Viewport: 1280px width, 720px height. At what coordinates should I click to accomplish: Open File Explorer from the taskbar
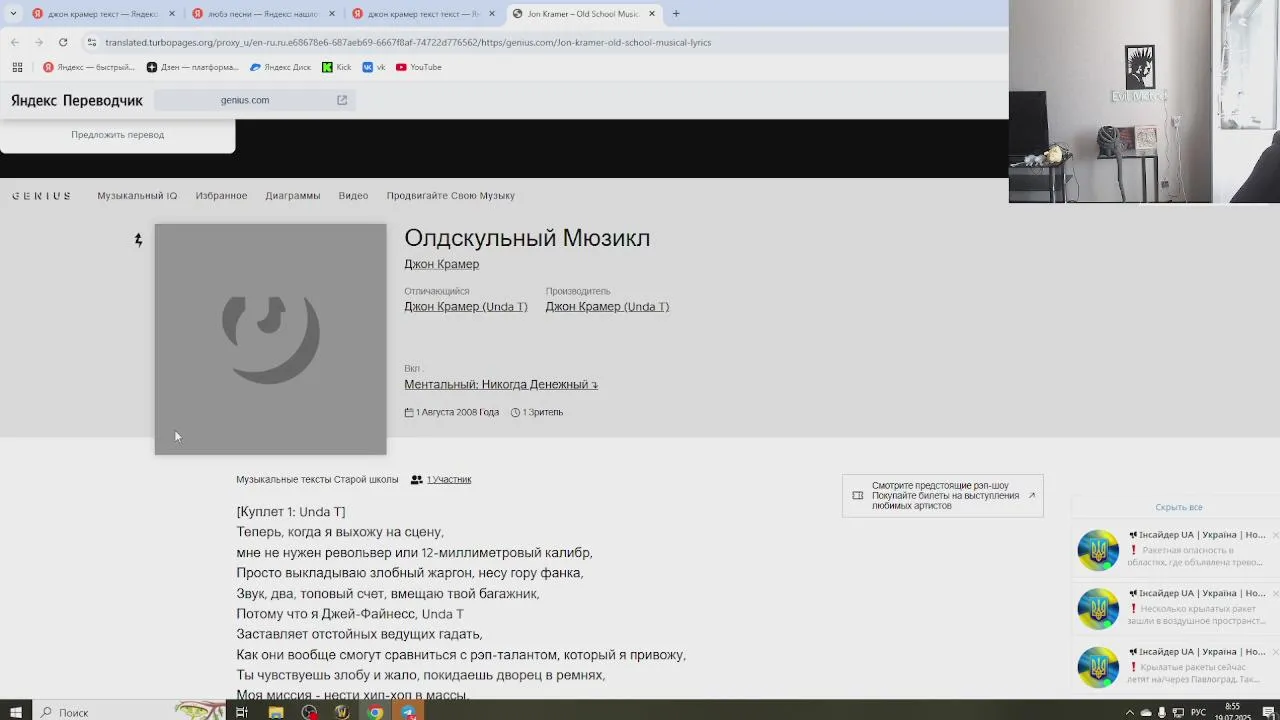[276, 712]
